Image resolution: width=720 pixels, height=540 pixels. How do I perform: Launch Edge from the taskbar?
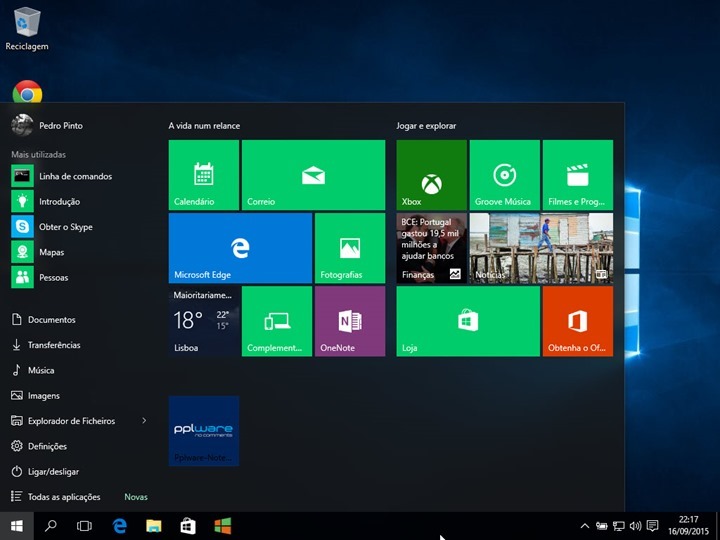[119, 526]
